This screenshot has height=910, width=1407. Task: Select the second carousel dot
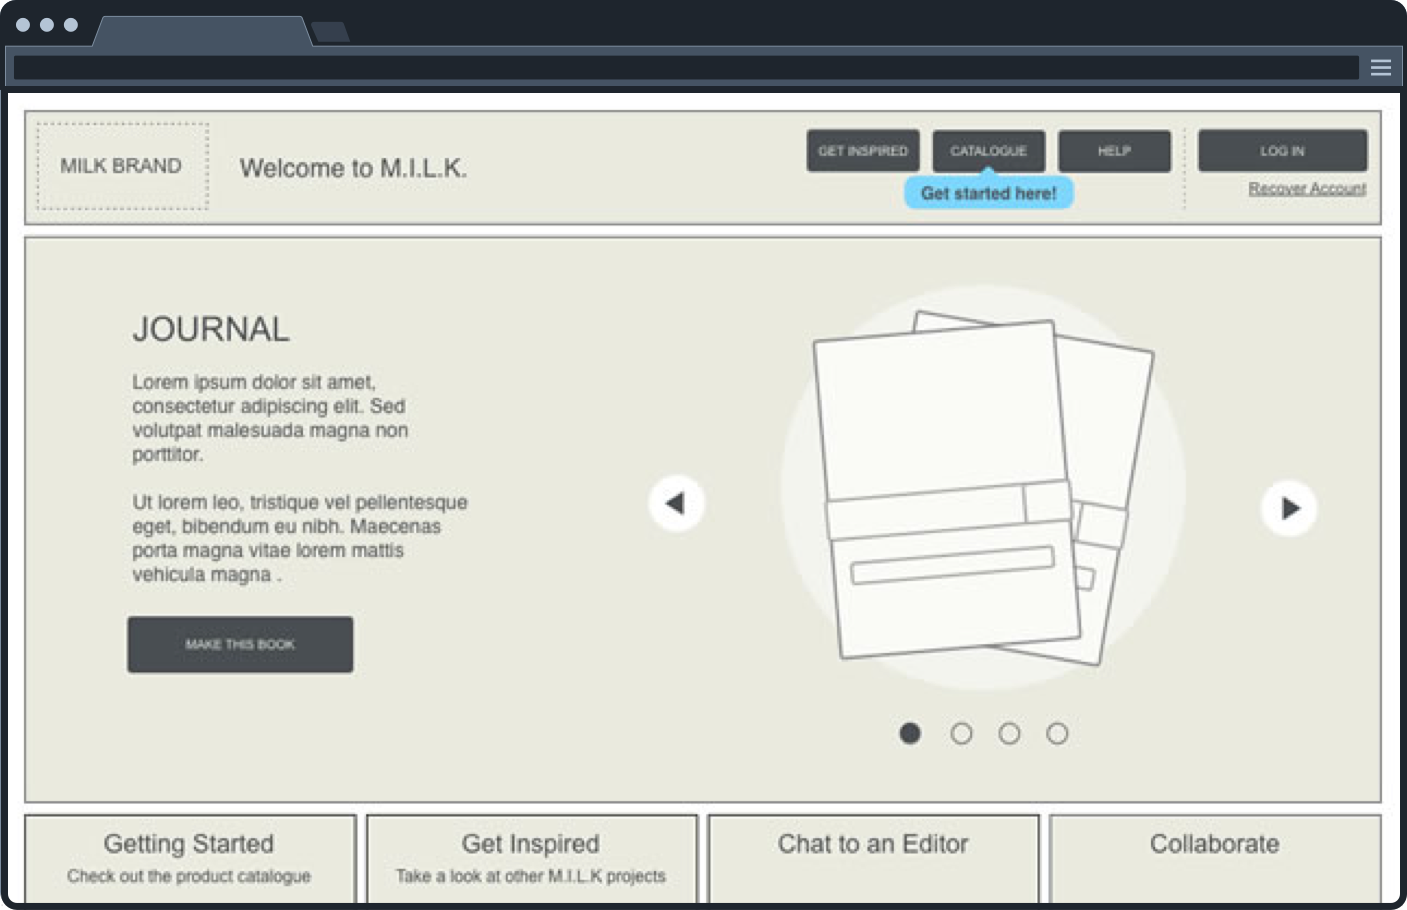click(x=961, y=733)
